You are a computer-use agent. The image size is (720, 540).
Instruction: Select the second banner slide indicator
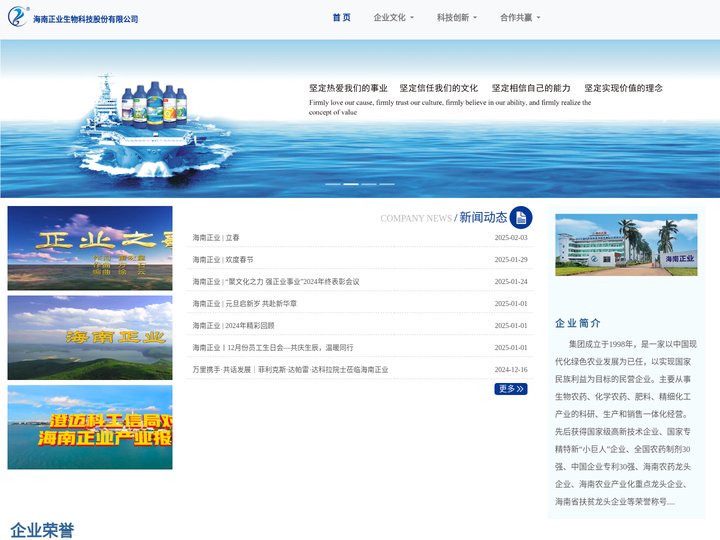tap(351, 184)
